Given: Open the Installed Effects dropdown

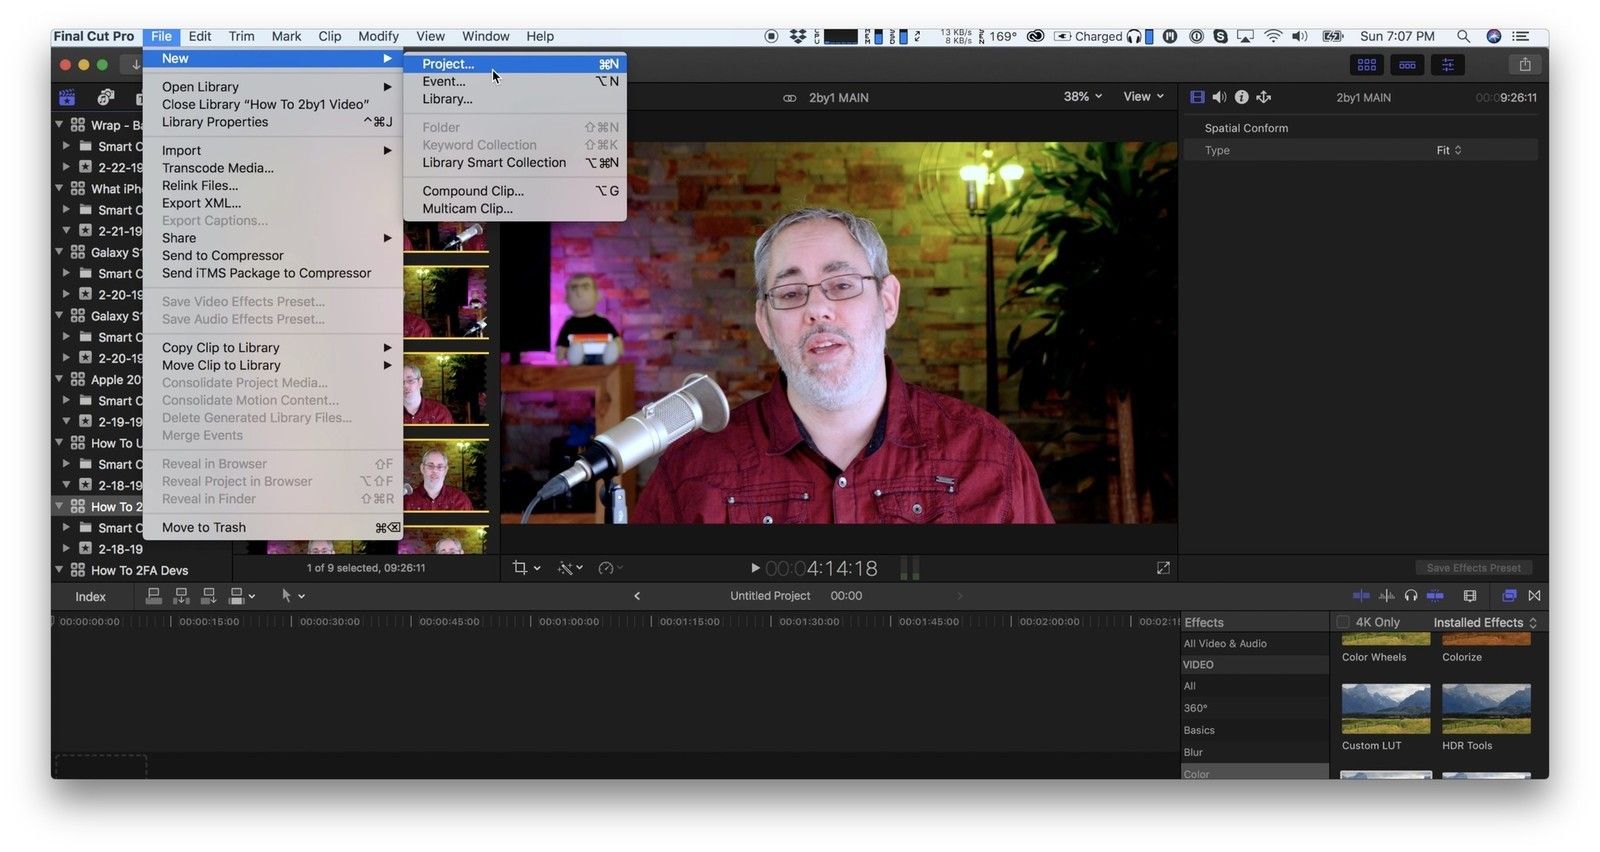Looking at the screenshot, I should [x=1485, y=622].
